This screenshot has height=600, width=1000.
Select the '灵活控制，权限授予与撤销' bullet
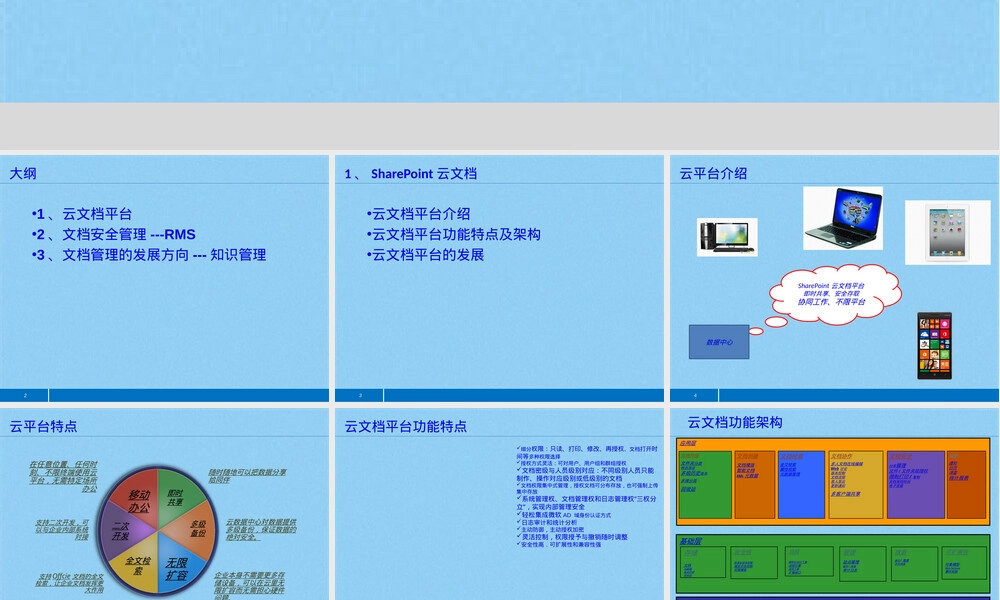pos(572,537)
